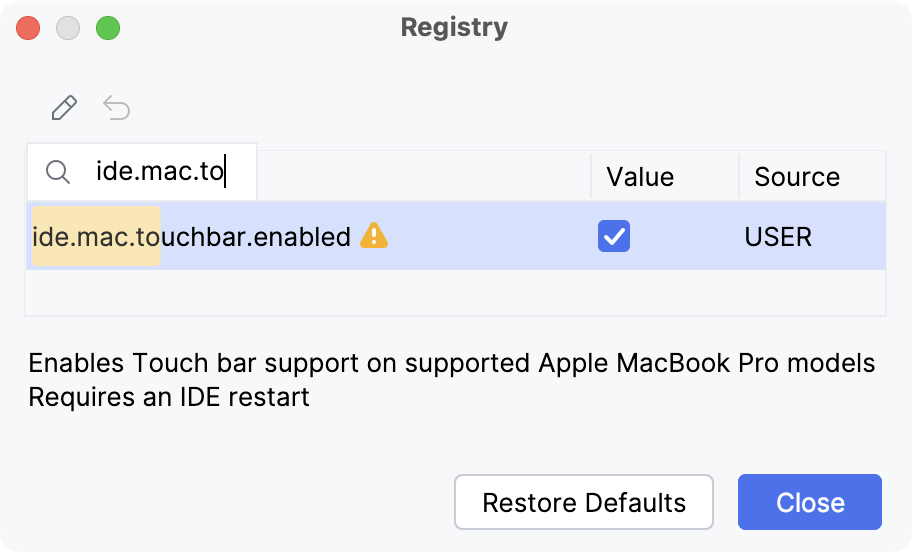Click the revert to default arrow icon
This screenshot has width=912, height=552.
point(117,108)
